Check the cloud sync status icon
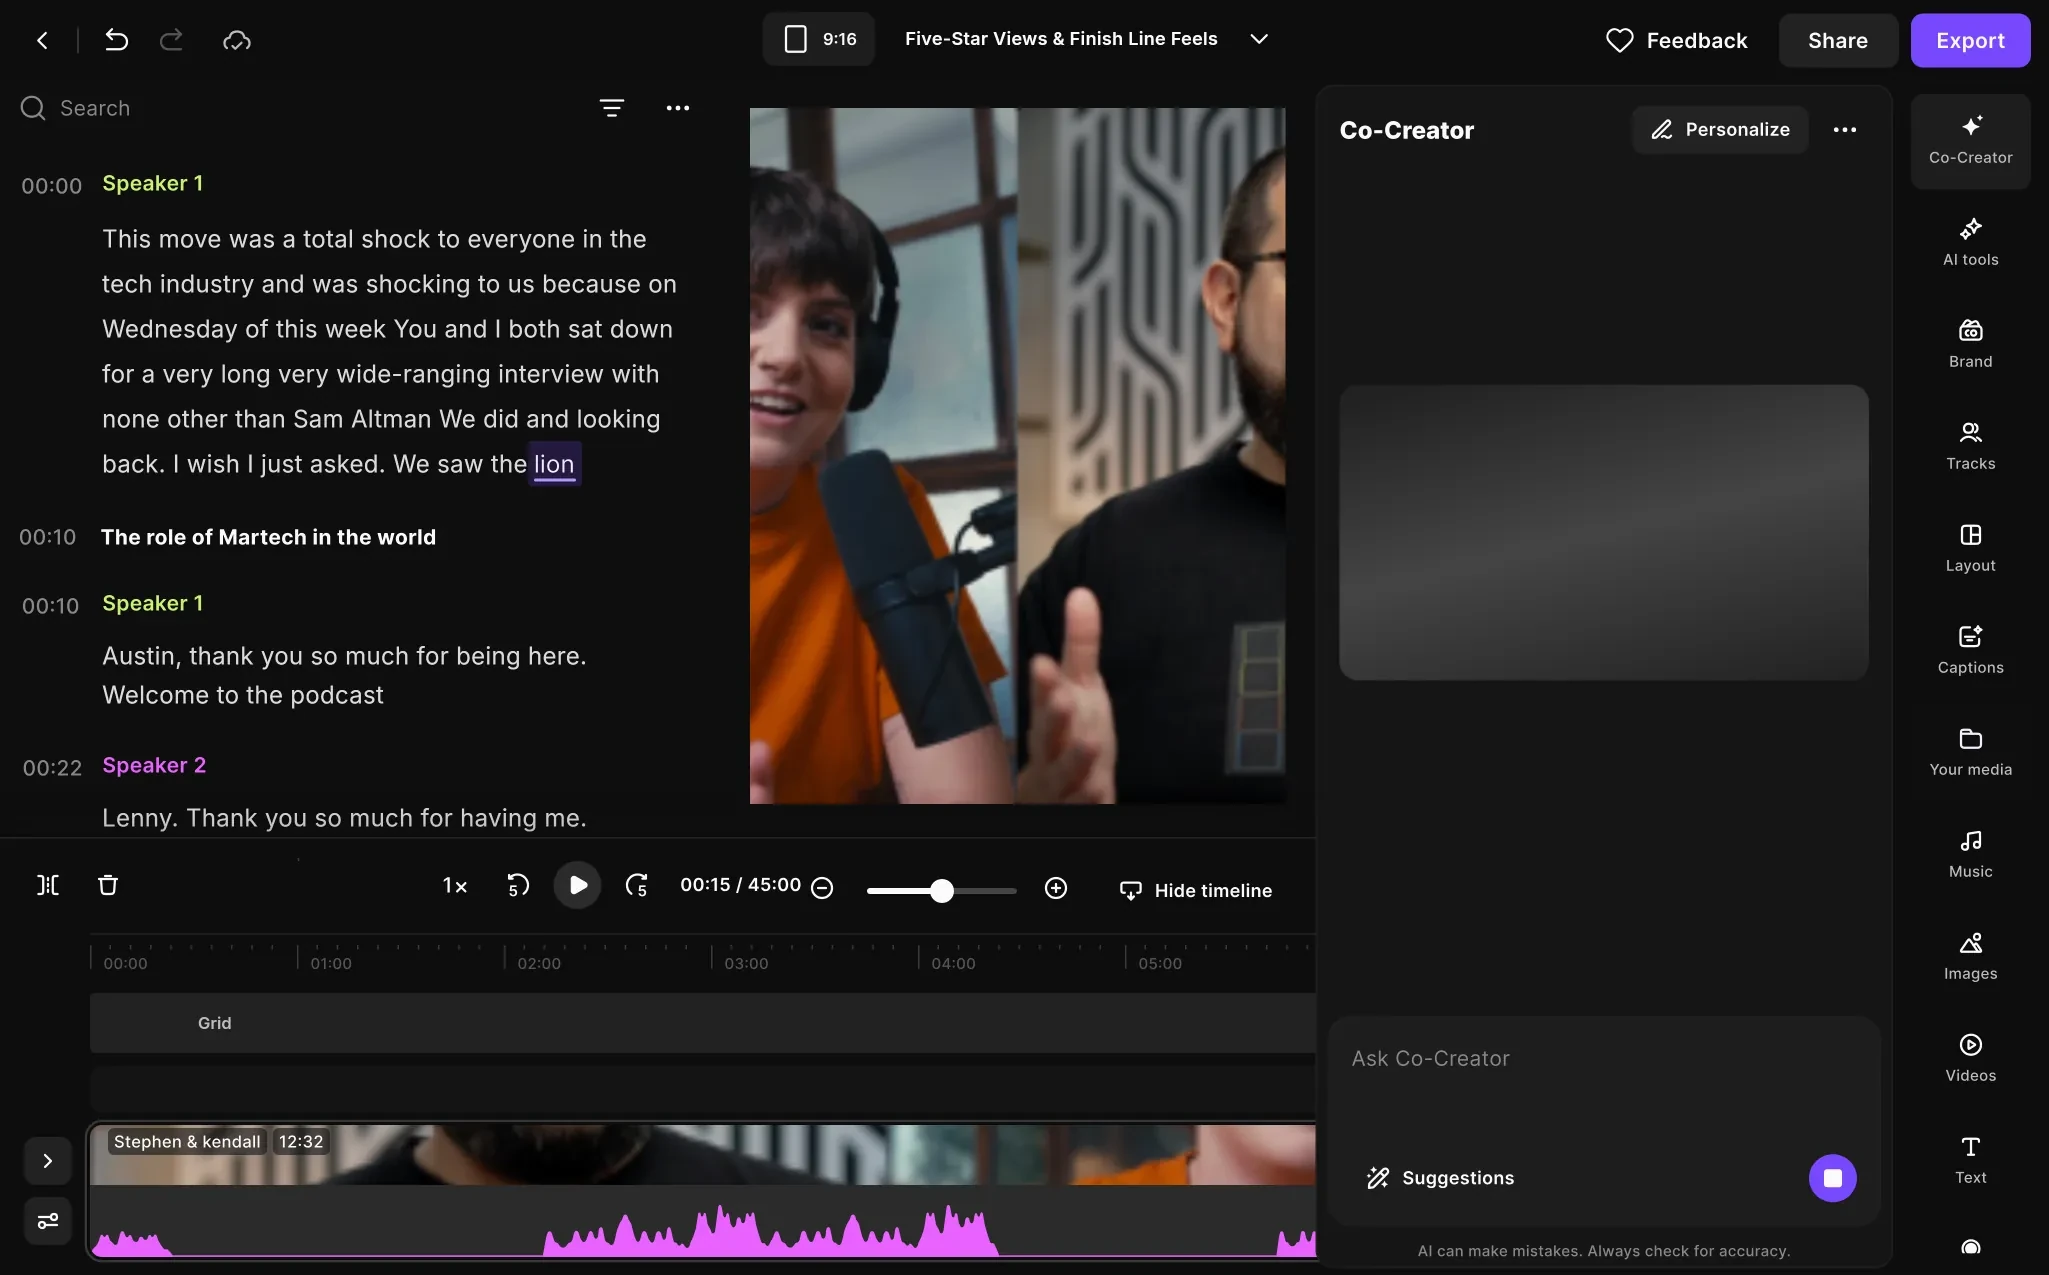The width and height of the screenshot is (2049, 1275). point(237,40)
